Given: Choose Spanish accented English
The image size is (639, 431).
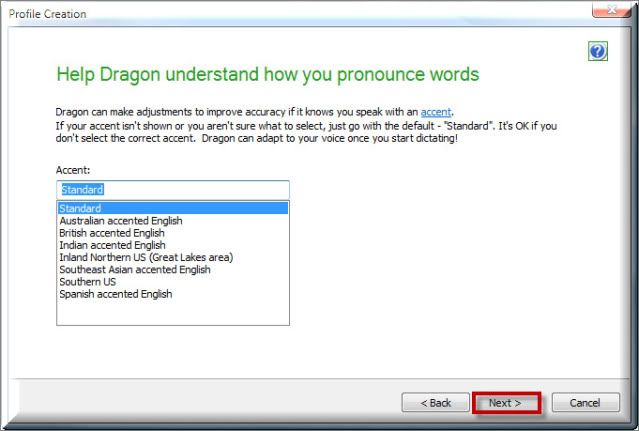Looking at the screenshot, I should (173, 294).
